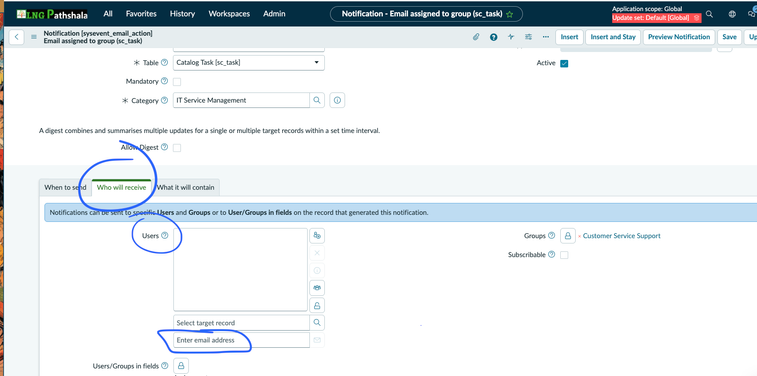Click the Notification title pill in header

click(426, 14)
